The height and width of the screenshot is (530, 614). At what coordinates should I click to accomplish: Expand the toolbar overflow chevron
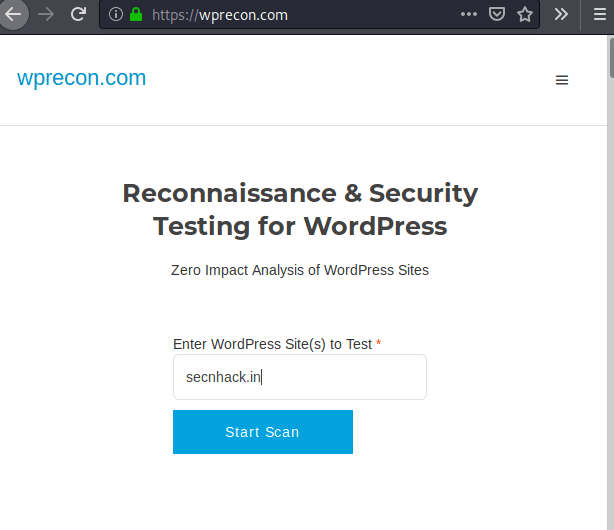(561, 15)
